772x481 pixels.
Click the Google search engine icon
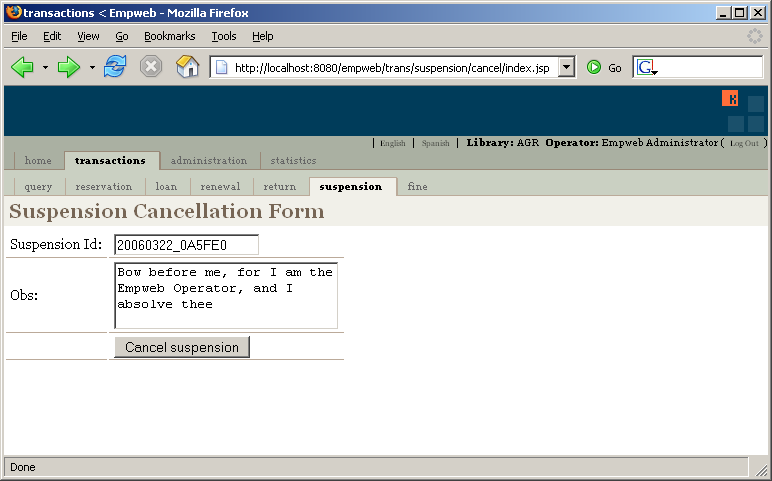(x=646, y=67)
